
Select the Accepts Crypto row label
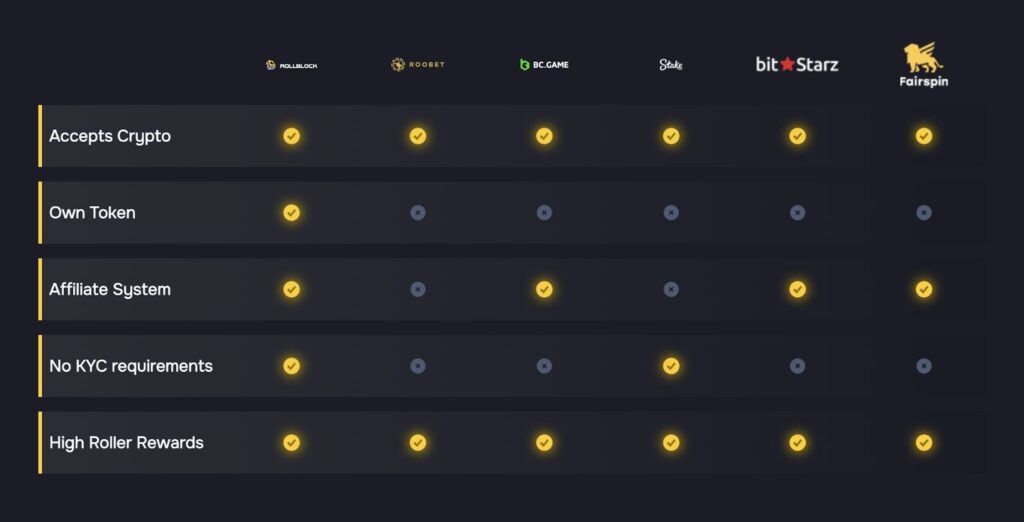coord(110,136)
